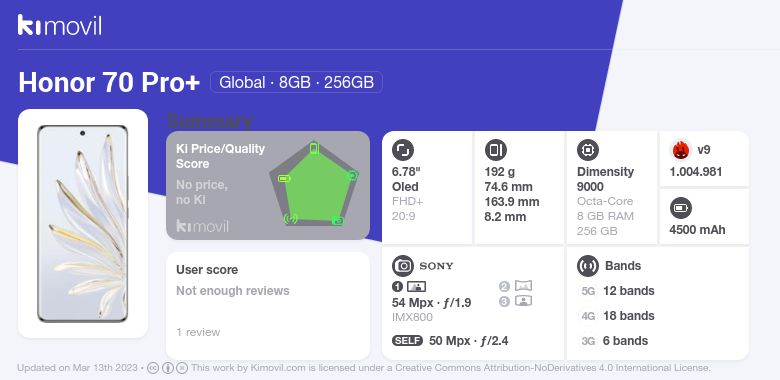780x380 pixels.
Task: Select the second rear camera icon
Action: click(x=516, y=286)
